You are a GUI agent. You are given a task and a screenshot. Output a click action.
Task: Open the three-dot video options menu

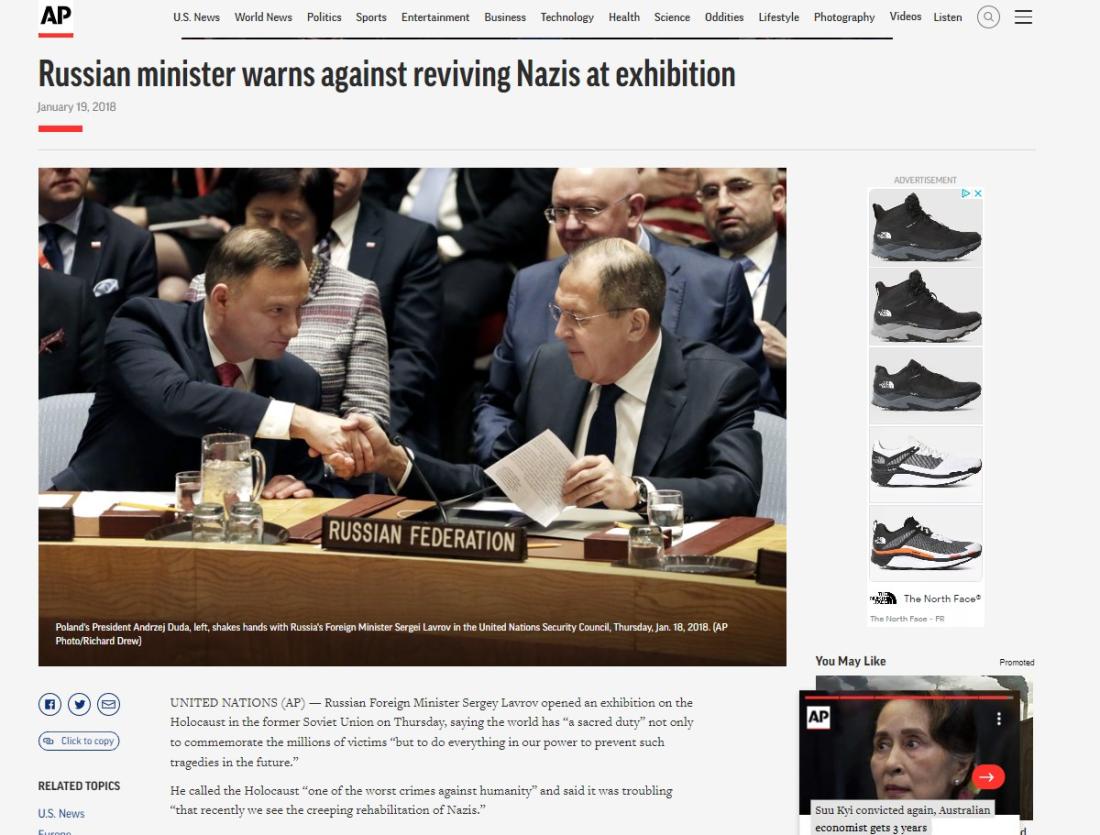tap(998, 719)
